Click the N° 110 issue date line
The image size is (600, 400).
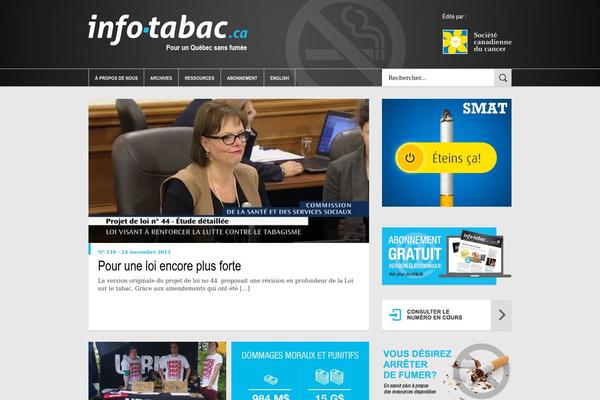point(134,252)
